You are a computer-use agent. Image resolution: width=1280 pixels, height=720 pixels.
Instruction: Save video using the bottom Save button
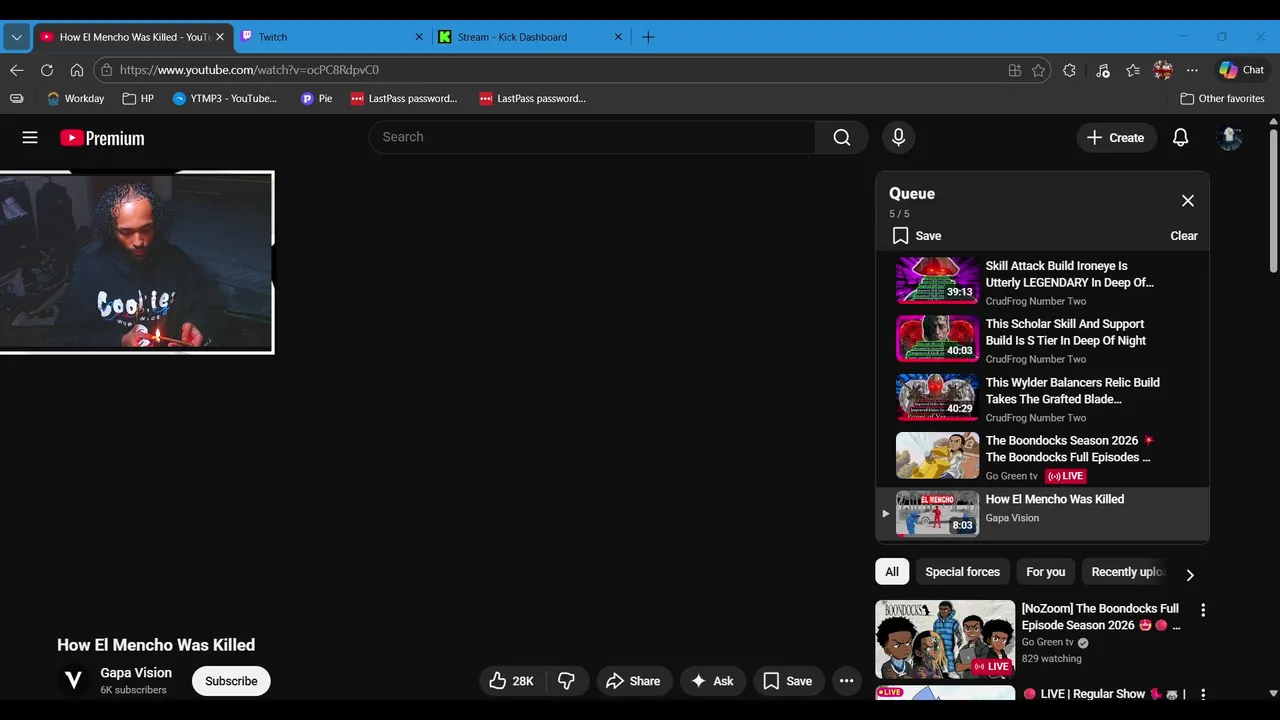(788, 681)
